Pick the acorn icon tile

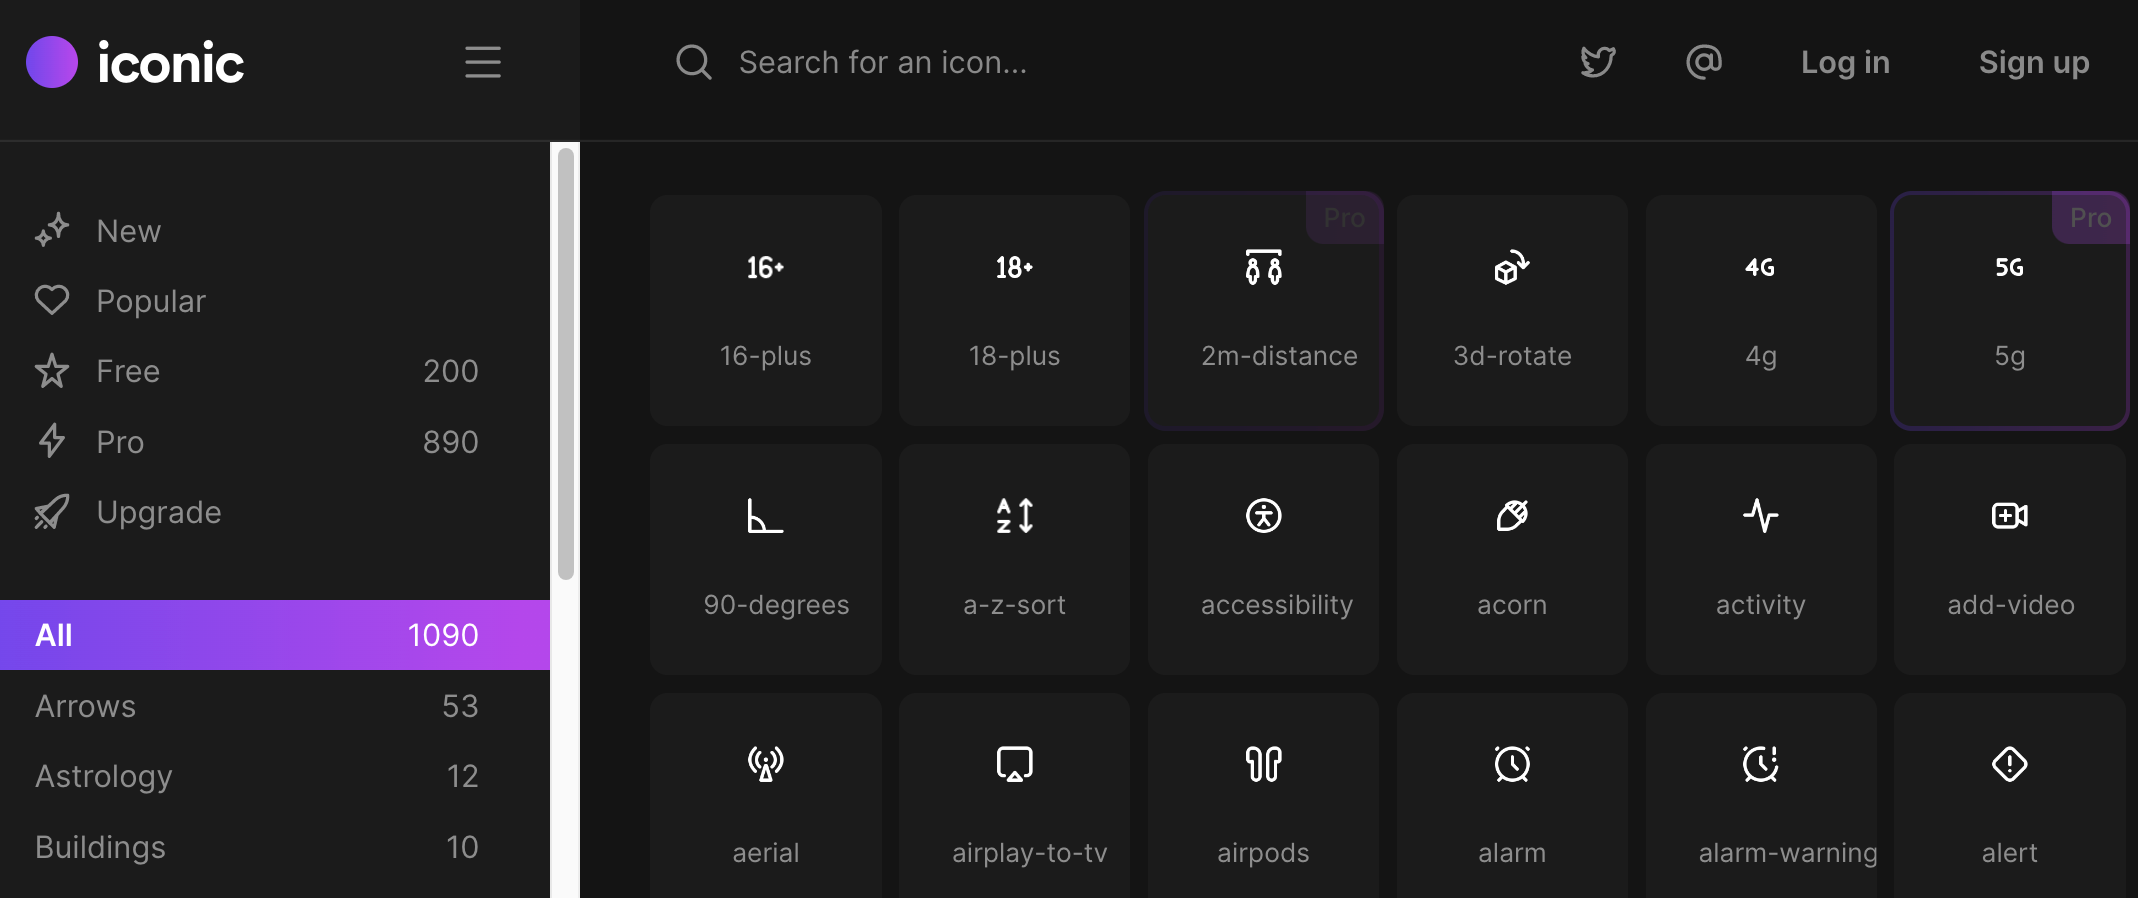coord(1512,559)
